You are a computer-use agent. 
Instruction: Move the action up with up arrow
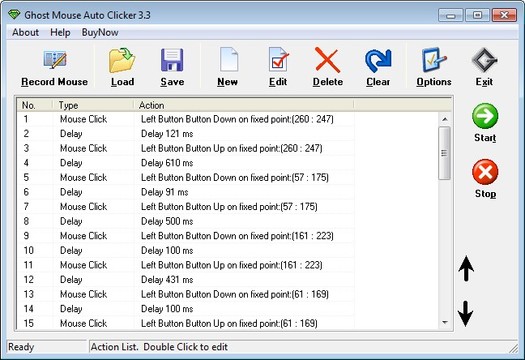(466, 268)
